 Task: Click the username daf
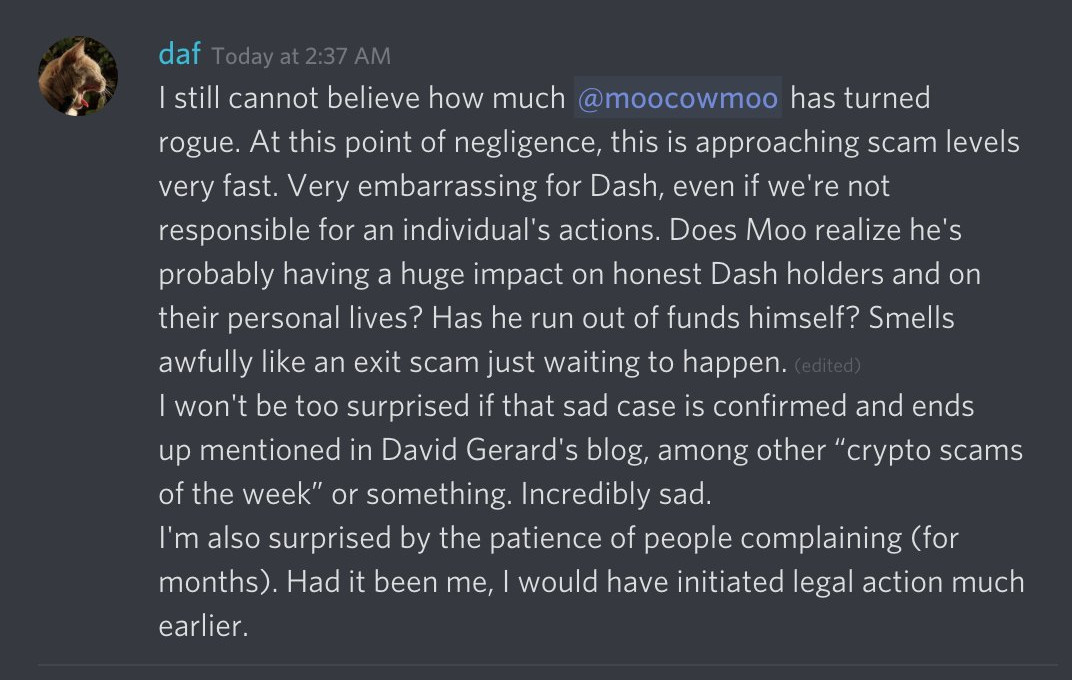(x=179, y=54)
